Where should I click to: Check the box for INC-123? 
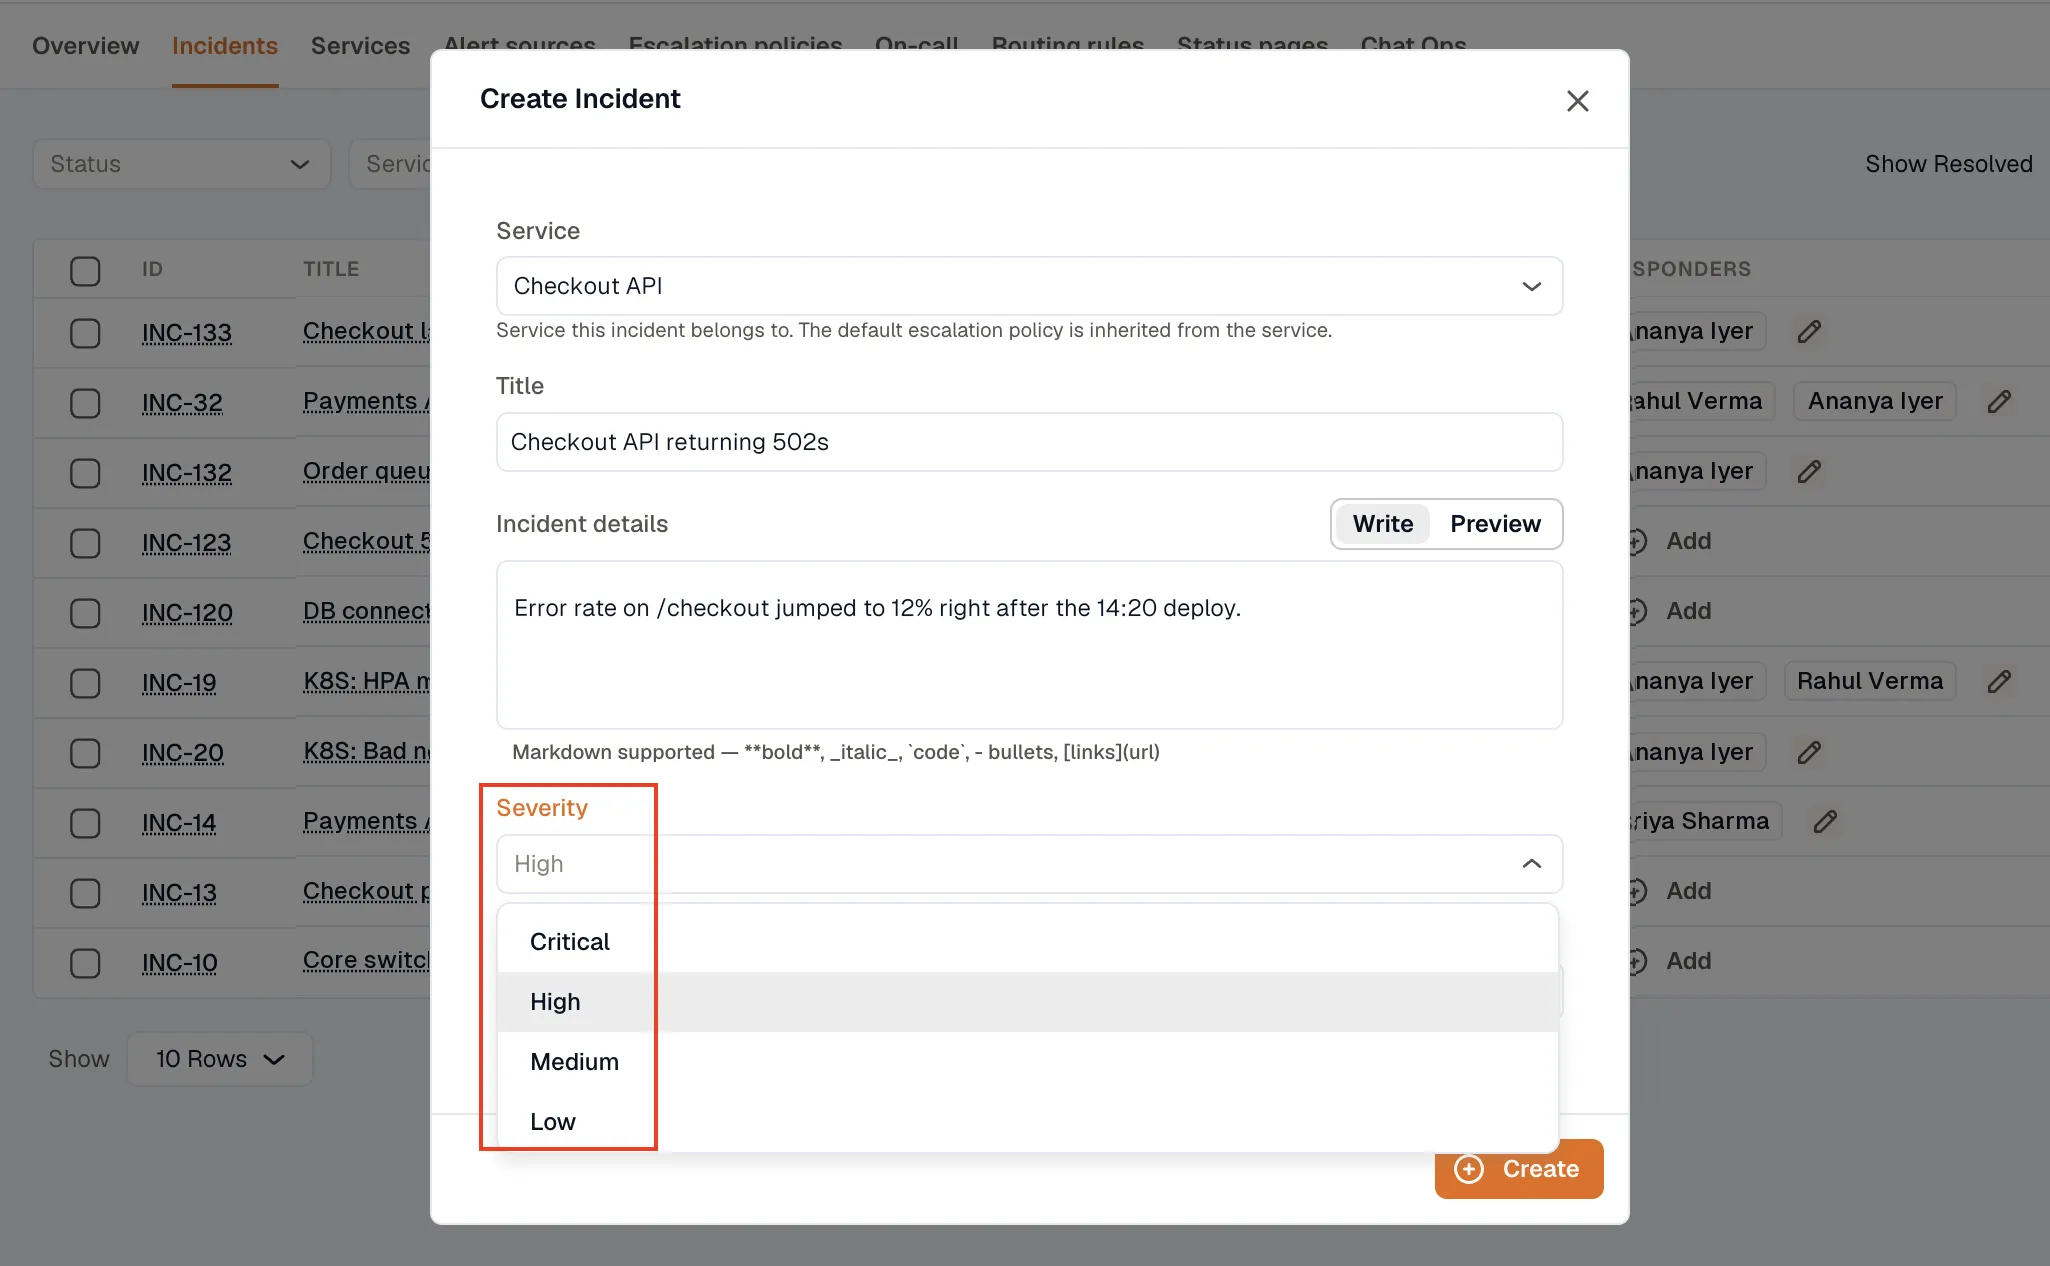coord(85,543)
